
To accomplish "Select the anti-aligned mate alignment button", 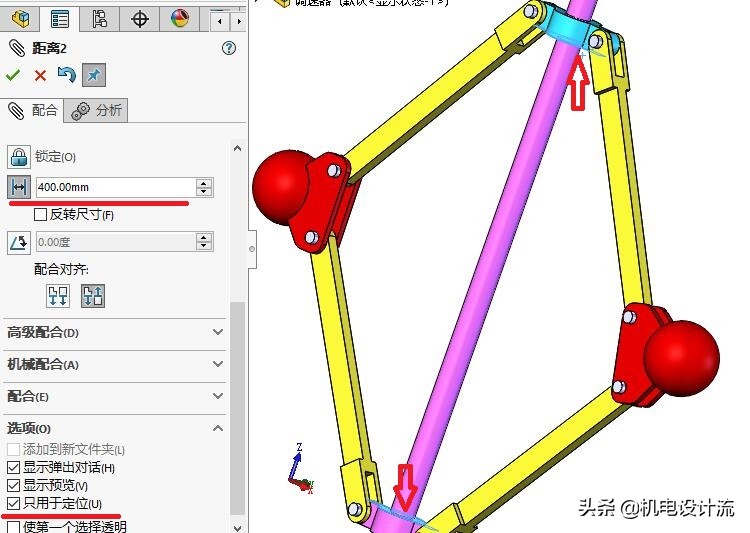I will click(93, 296).
